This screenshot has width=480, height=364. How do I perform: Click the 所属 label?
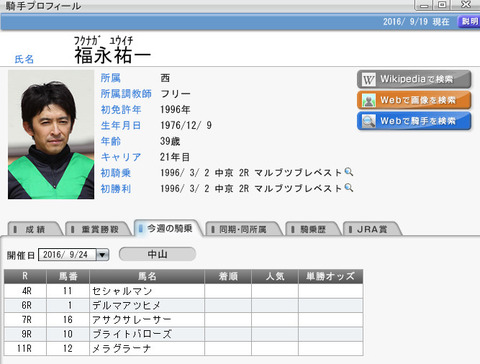coord(111,78)
